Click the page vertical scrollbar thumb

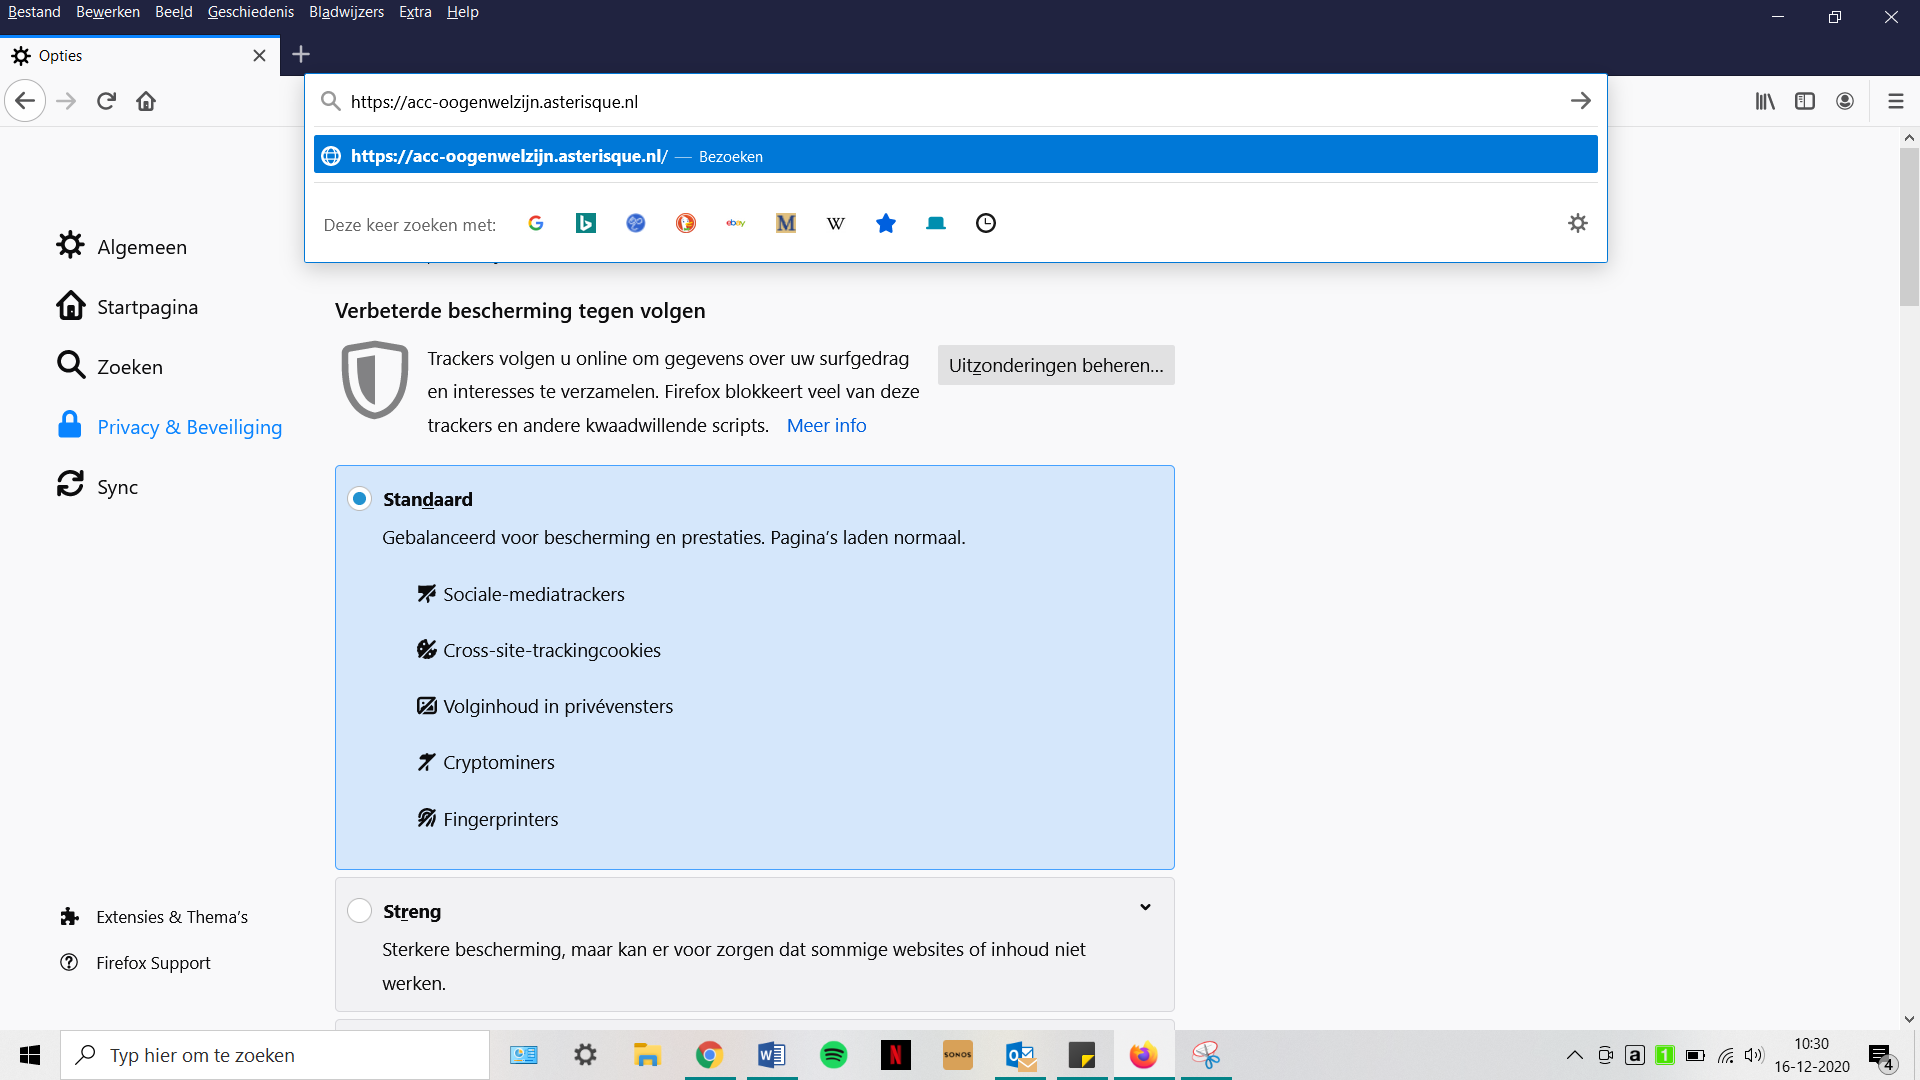click(1909, 228)
